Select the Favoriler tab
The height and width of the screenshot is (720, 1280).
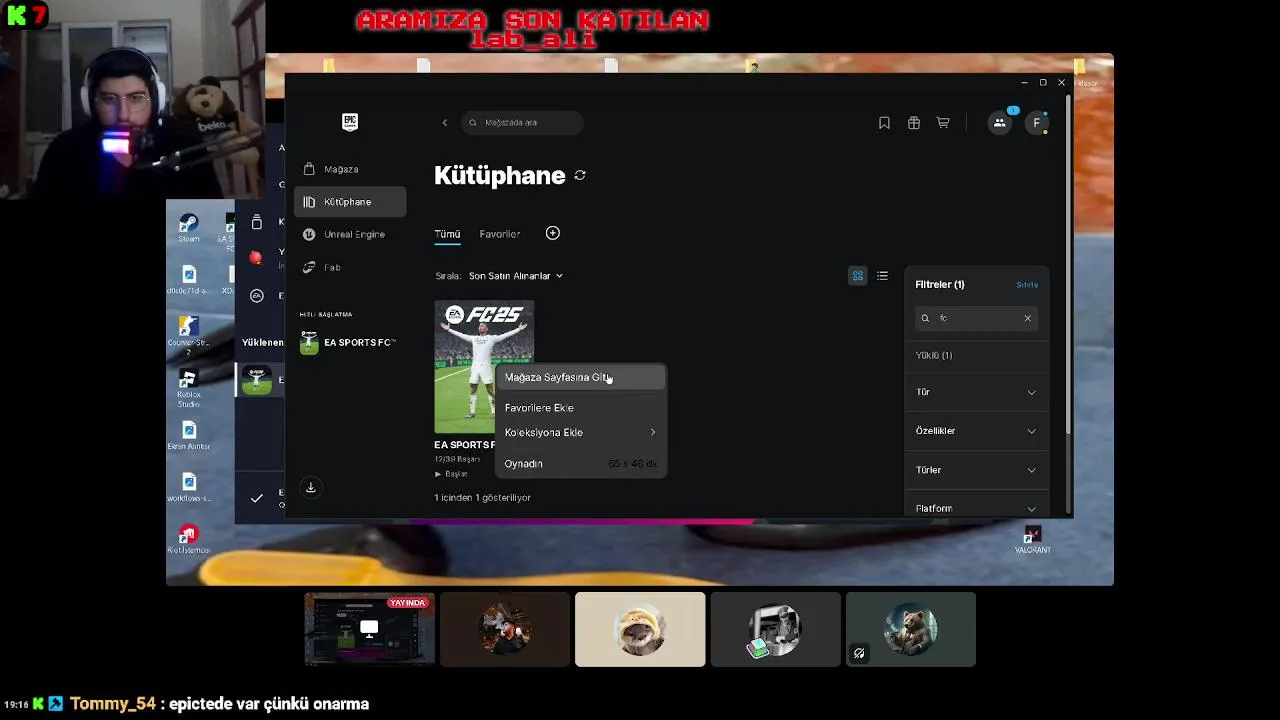499,234
